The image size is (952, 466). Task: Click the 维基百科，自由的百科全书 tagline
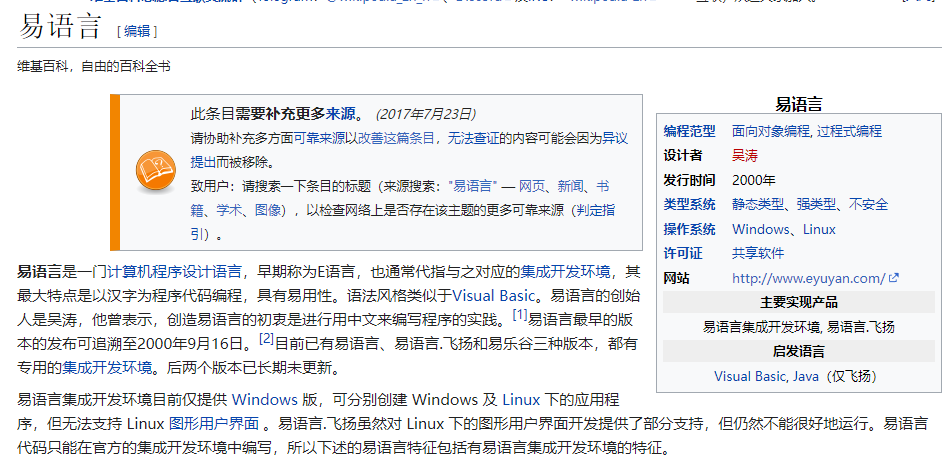pos(94,66)
